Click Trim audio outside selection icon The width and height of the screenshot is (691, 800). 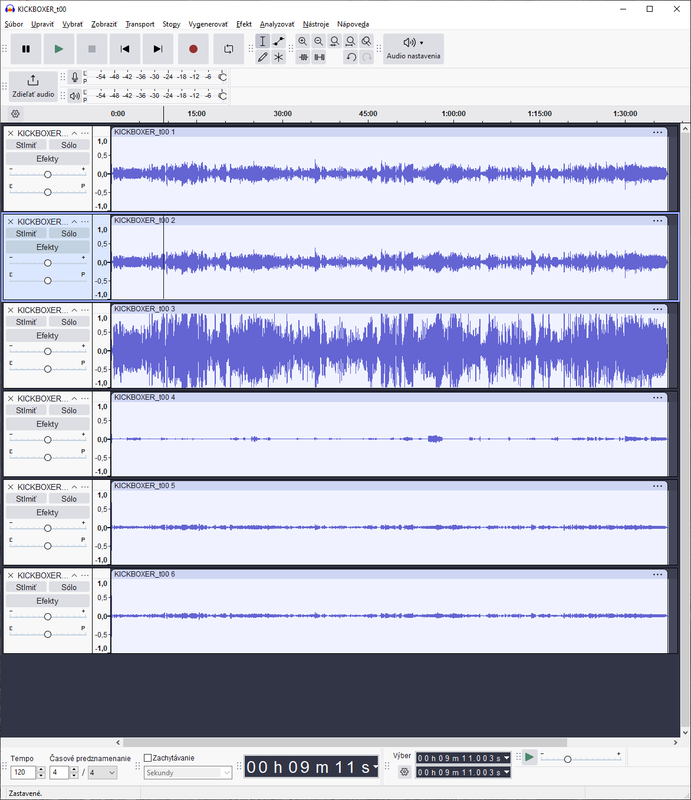pos(303,57)
